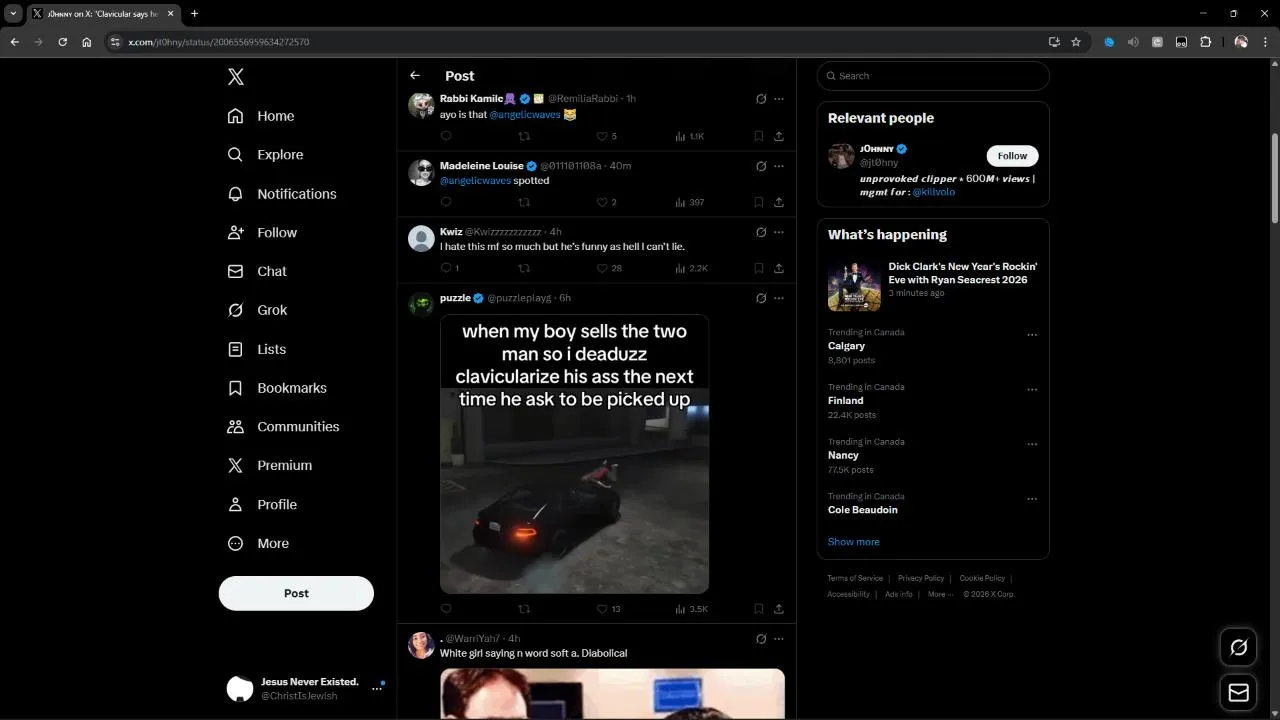The image size is (1280, 720).
Task: Open options for the Calgary trend
Action: coord(1032,335)
